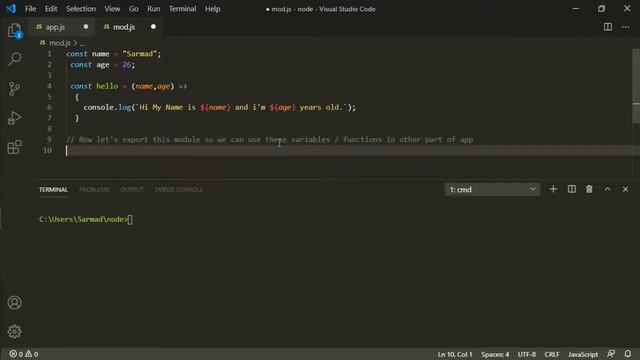
Task: Open the Run menu
Action: point(153,9)
